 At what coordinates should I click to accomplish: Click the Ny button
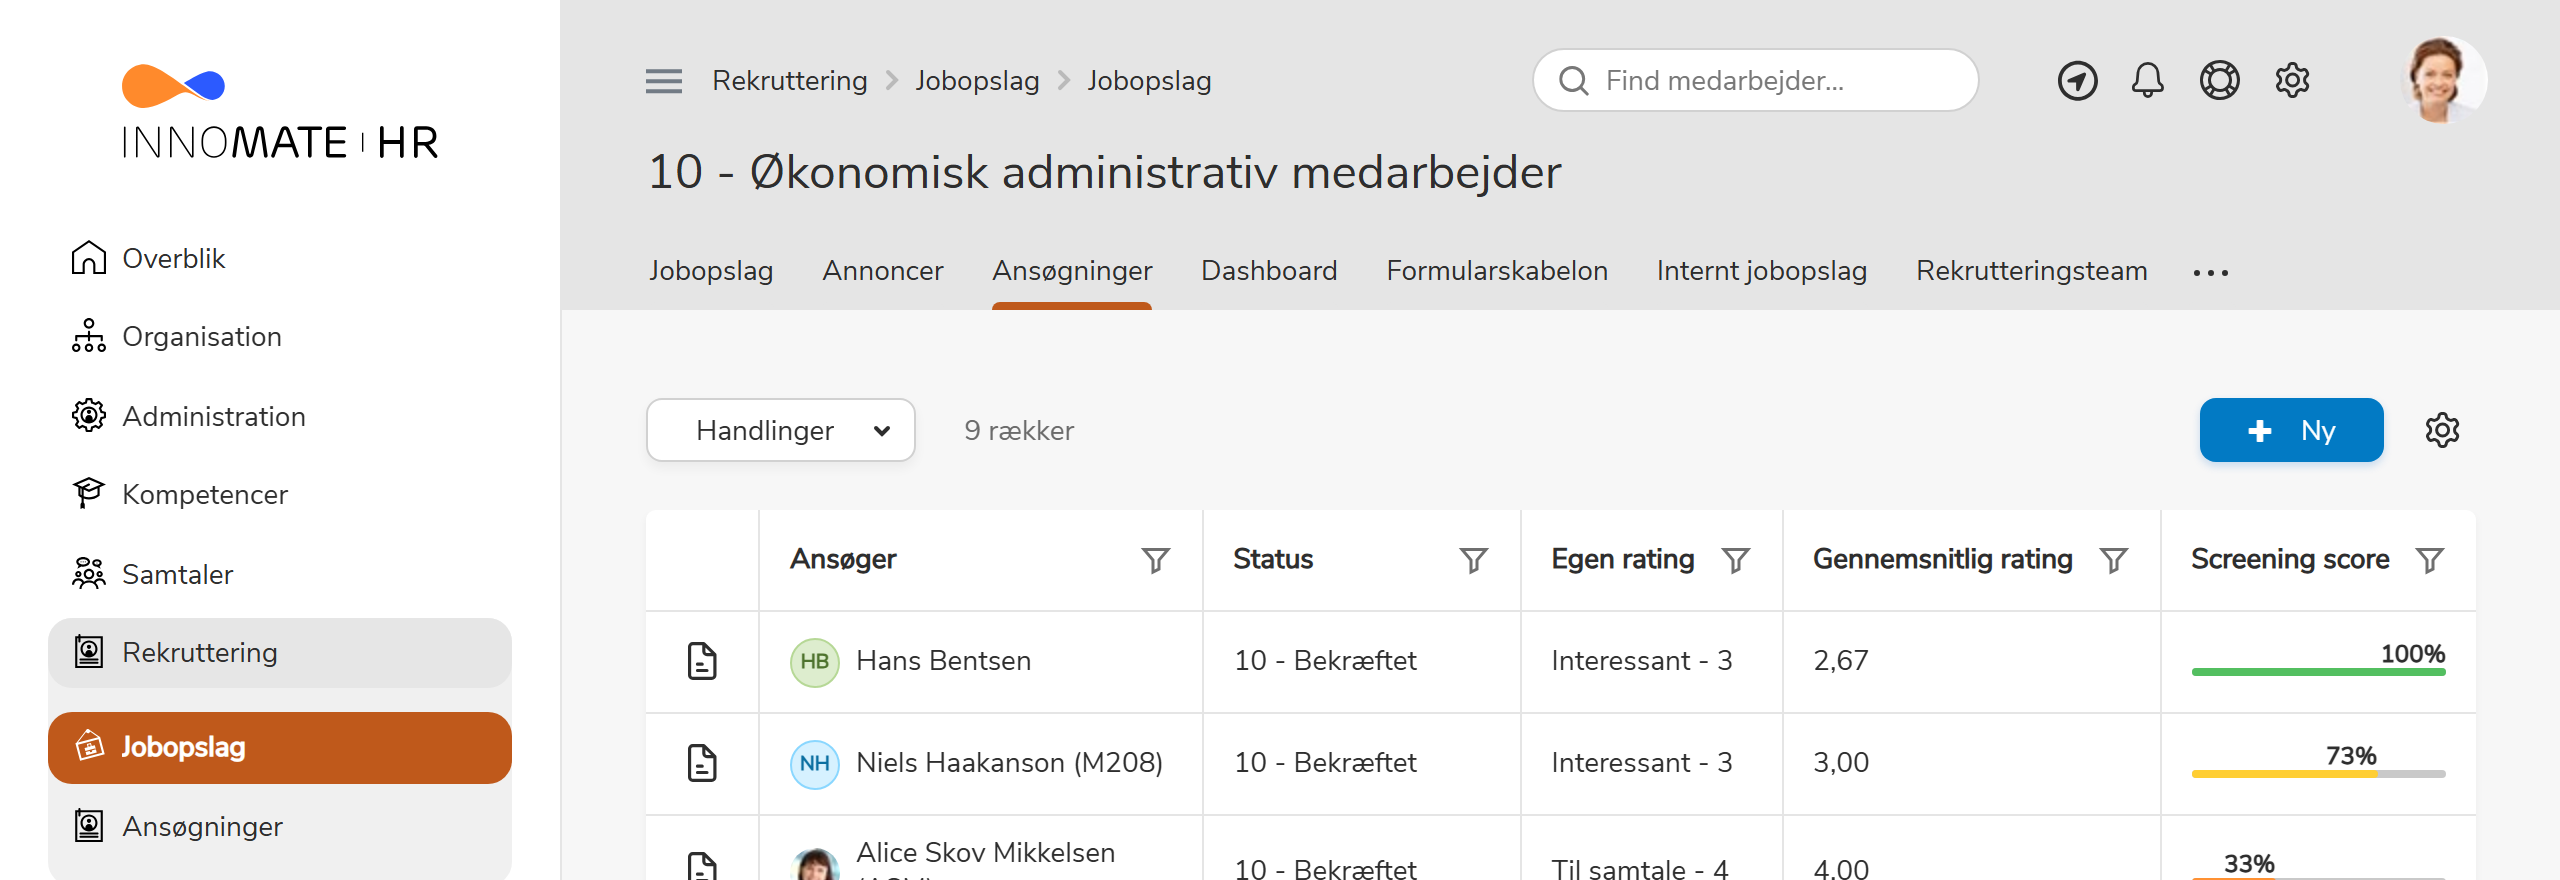(x=2291, y=430)
